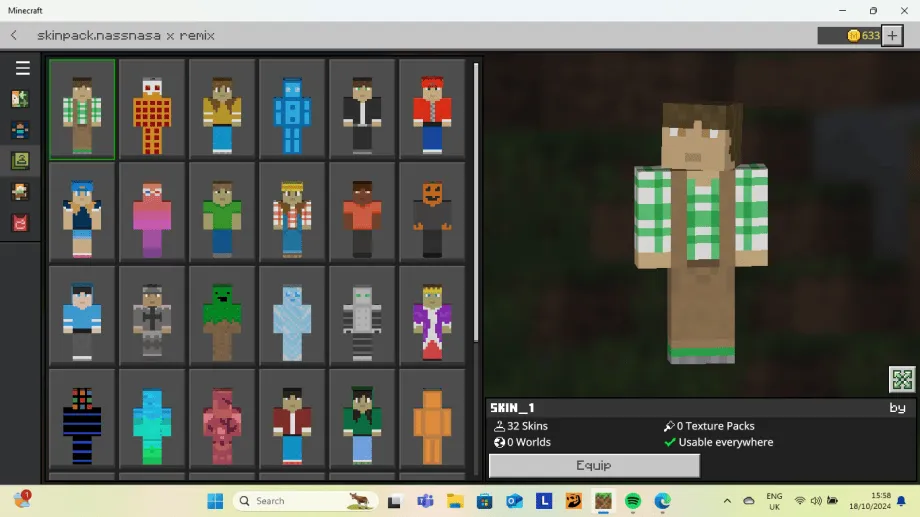Select the red and yellow checkered skin
Viewport: 920px width, 517px height.
click(x=152, y=109)
